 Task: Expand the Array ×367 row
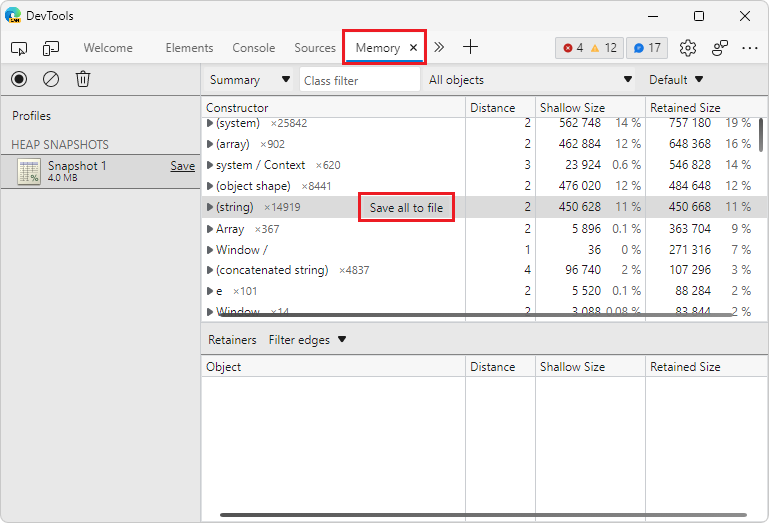(210, 229)
